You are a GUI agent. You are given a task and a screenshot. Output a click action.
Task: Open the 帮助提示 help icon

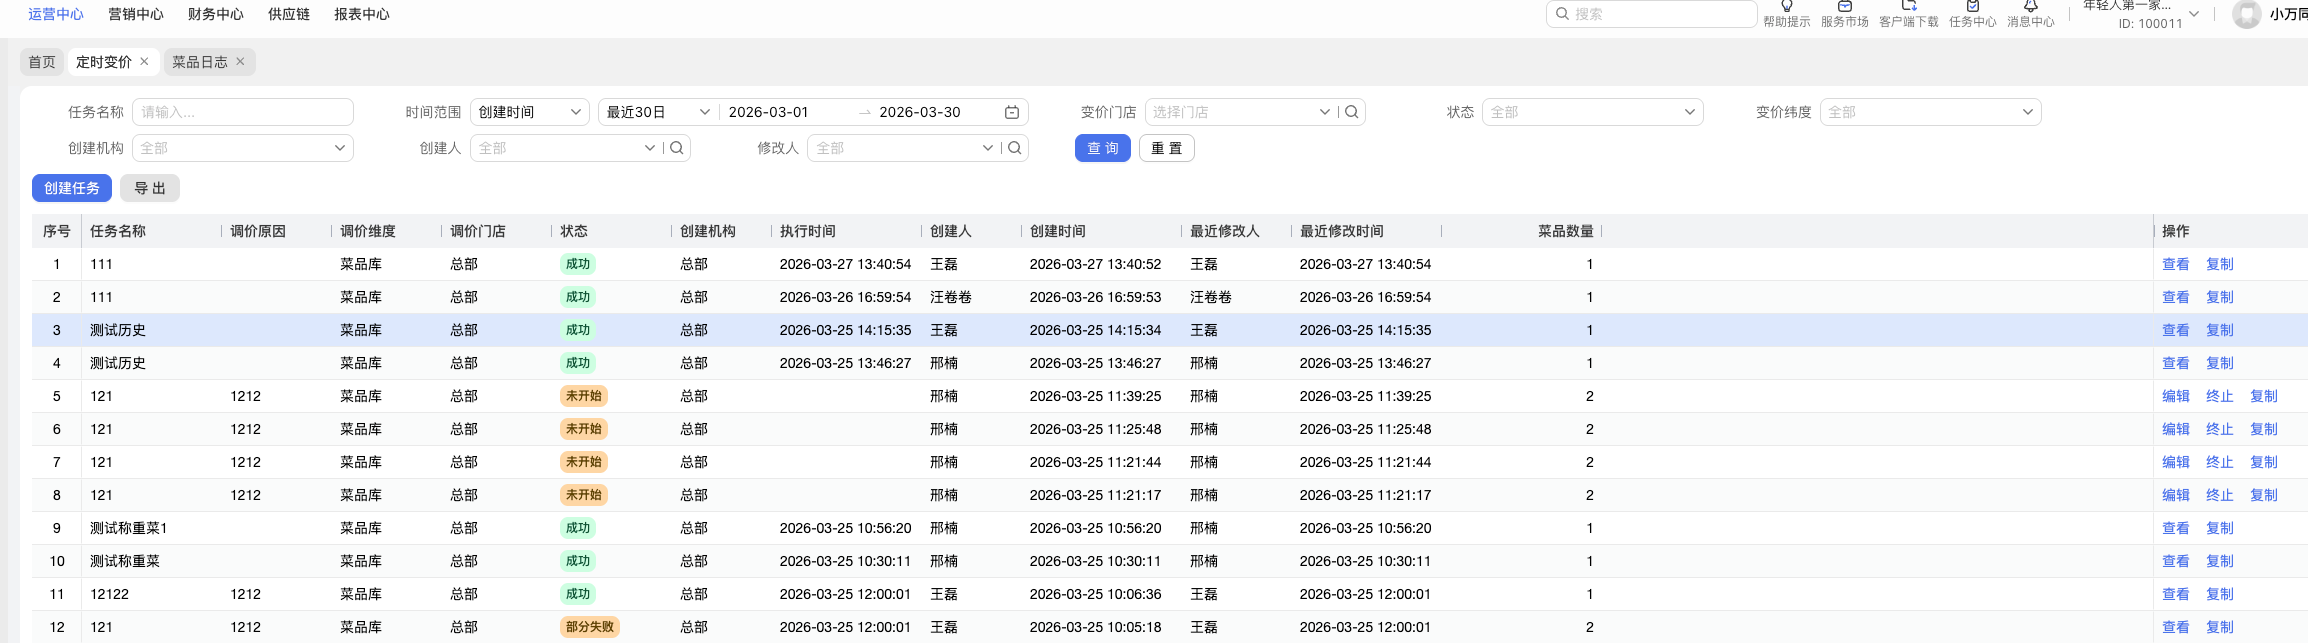pyautogui.click(x=1786, y=8)
